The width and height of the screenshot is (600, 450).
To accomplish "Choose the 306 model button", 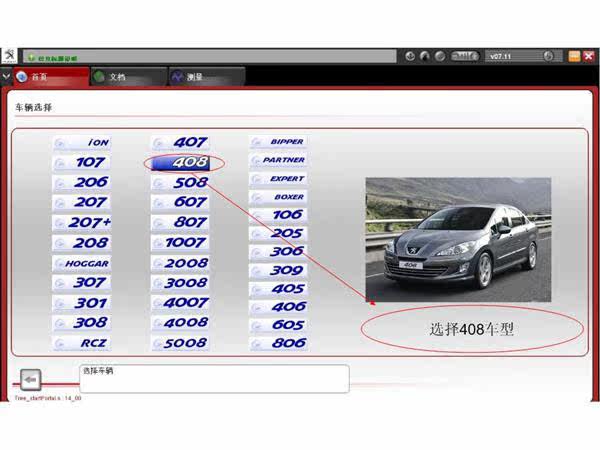I will click(278, 252).
